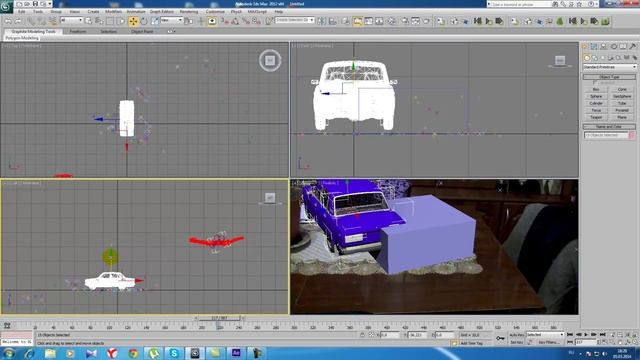
Task: Select the Rotate transform tool
Action: coord(144,21)
